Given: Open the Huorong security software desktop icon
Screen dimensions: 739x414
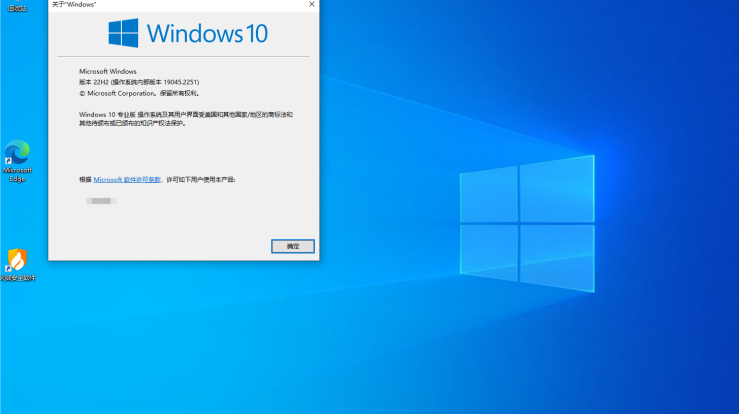Looking at the screenshot, I should [x=17, y=265].
